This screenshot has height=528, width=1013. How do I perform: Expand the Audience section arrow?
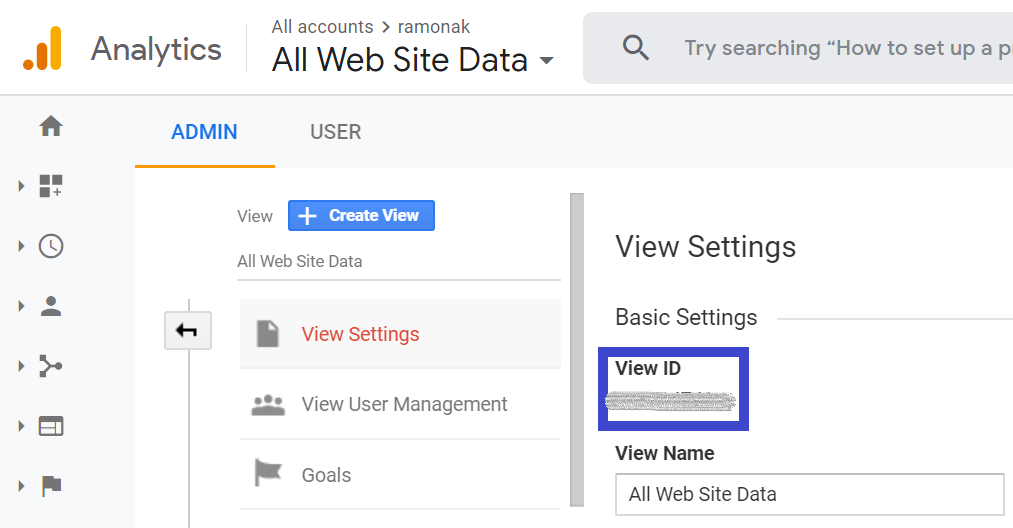21,306
